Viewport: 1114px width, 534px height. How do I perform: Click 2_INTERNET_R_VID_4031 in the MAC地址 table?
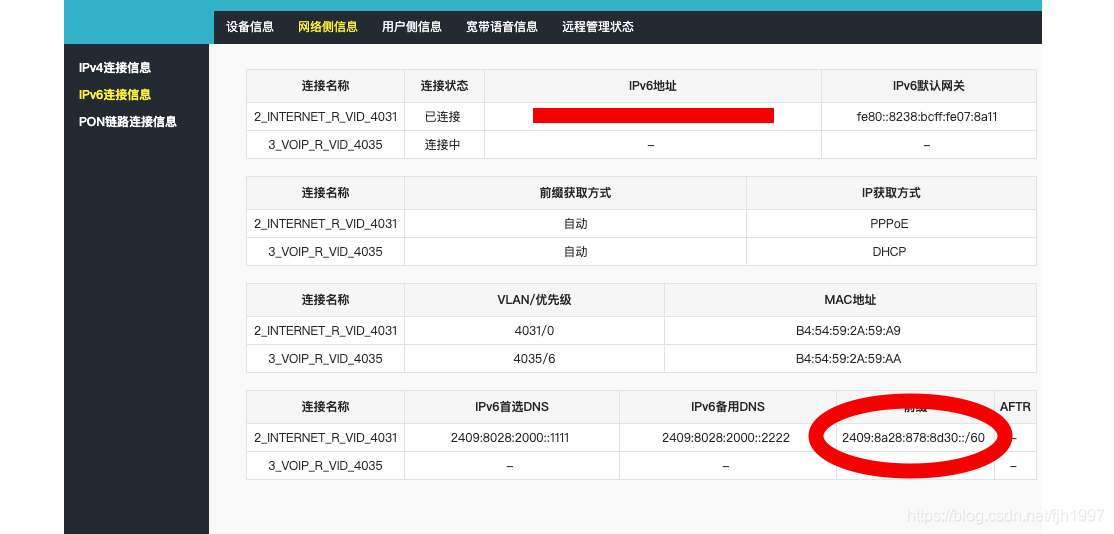(x=325, y=331)
